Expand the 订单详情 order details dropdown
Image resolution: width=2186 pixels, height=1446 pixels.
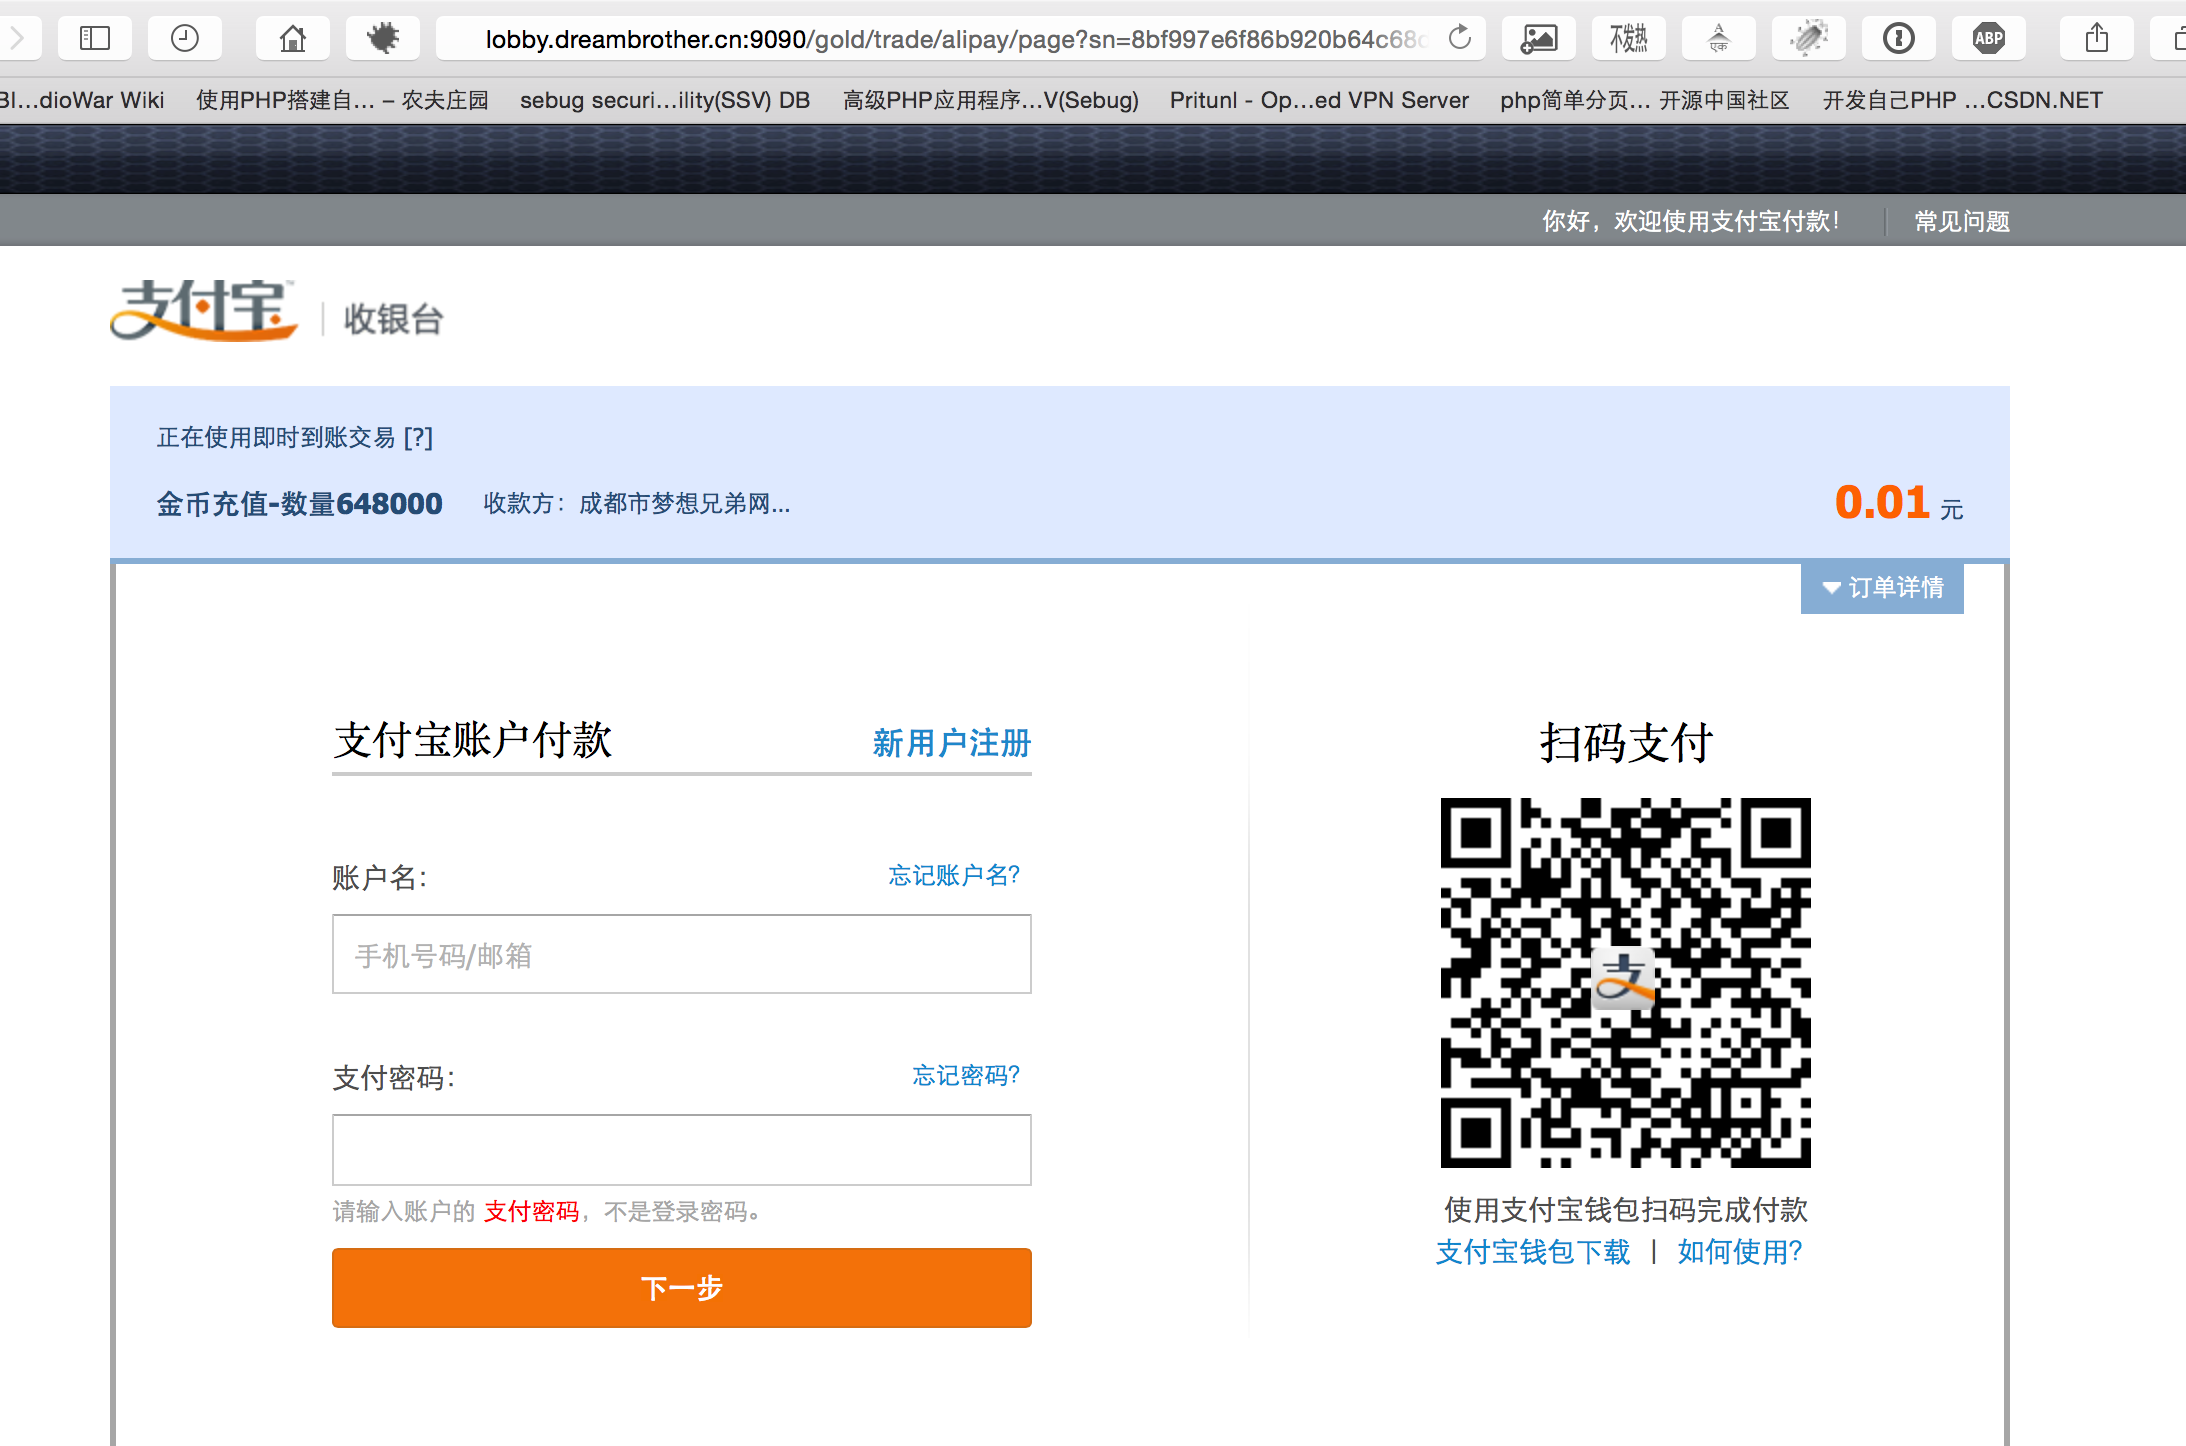[x=1882, y=588]
